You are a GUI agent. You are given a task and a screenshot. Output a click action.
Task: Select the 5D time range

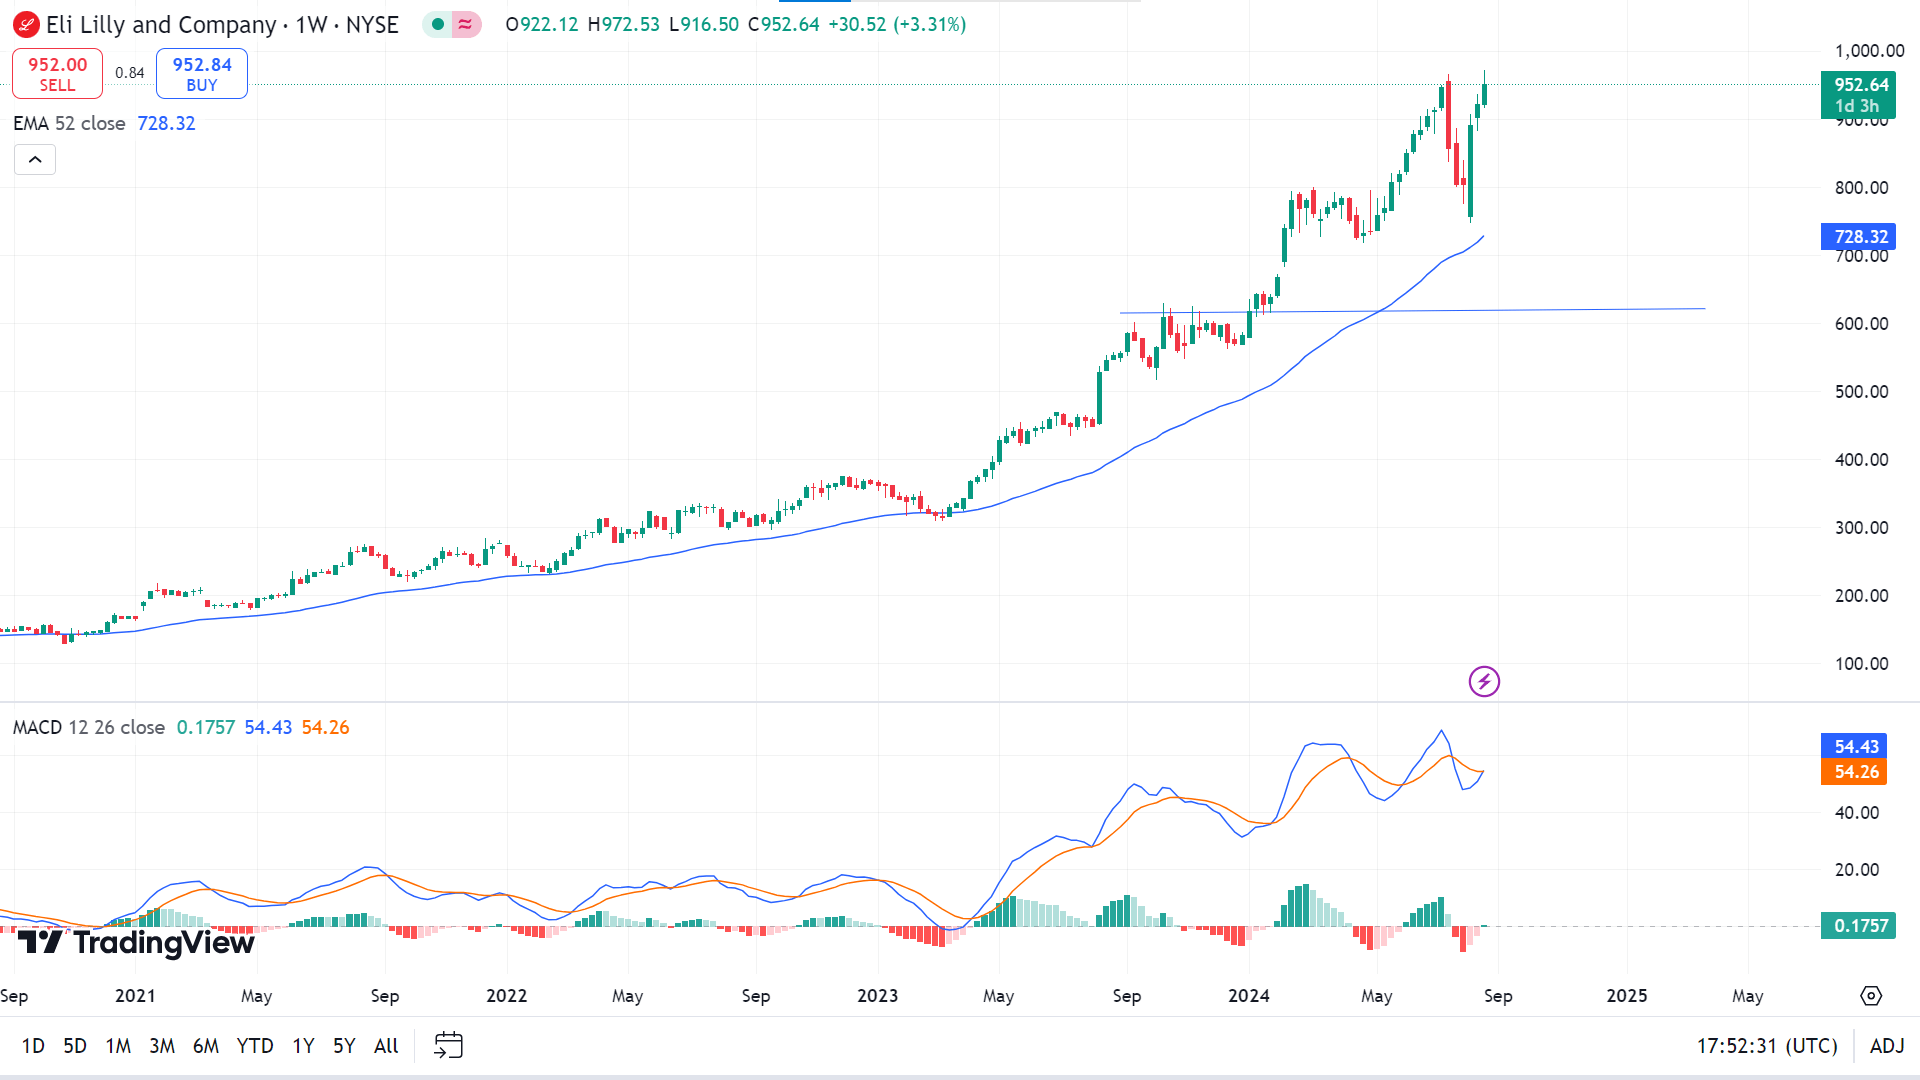pos(75,1046)
